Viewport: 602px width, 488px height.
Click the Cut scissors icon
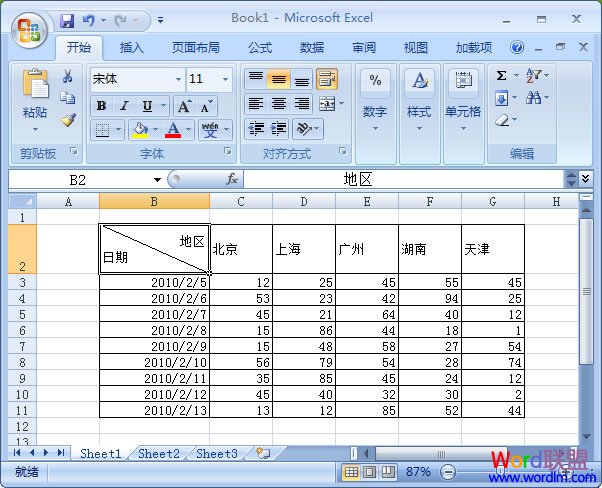[x=68, y=77]
